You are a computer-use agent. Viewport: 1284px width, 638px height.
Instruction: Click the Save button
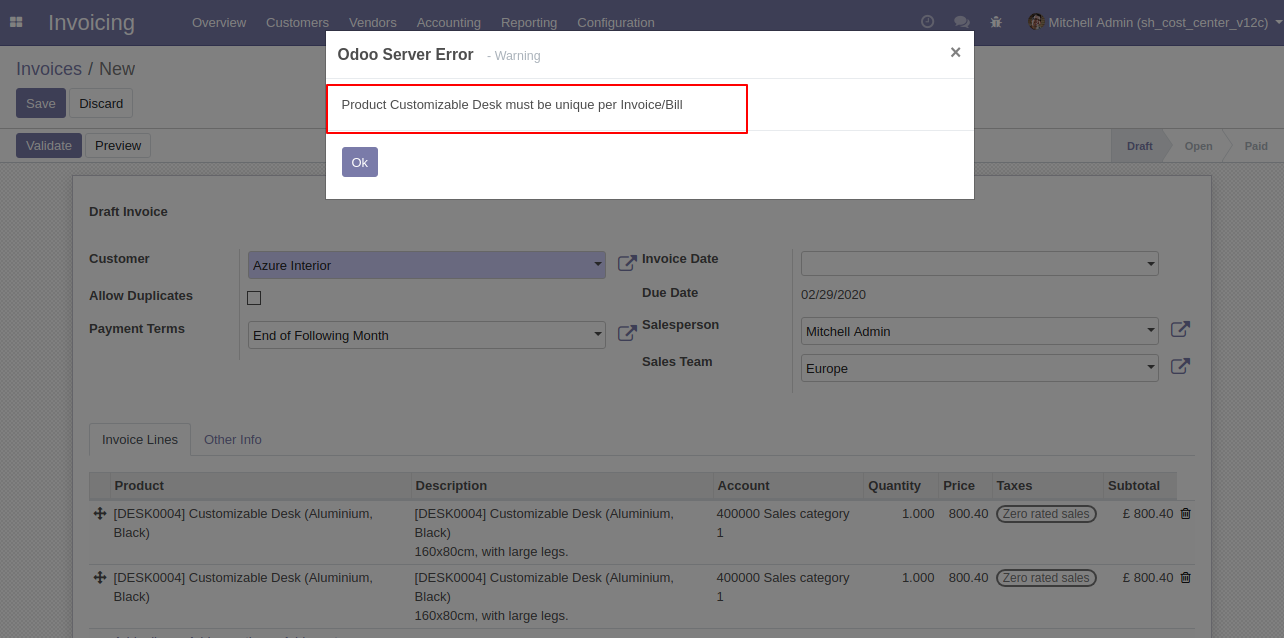(41, 103)
